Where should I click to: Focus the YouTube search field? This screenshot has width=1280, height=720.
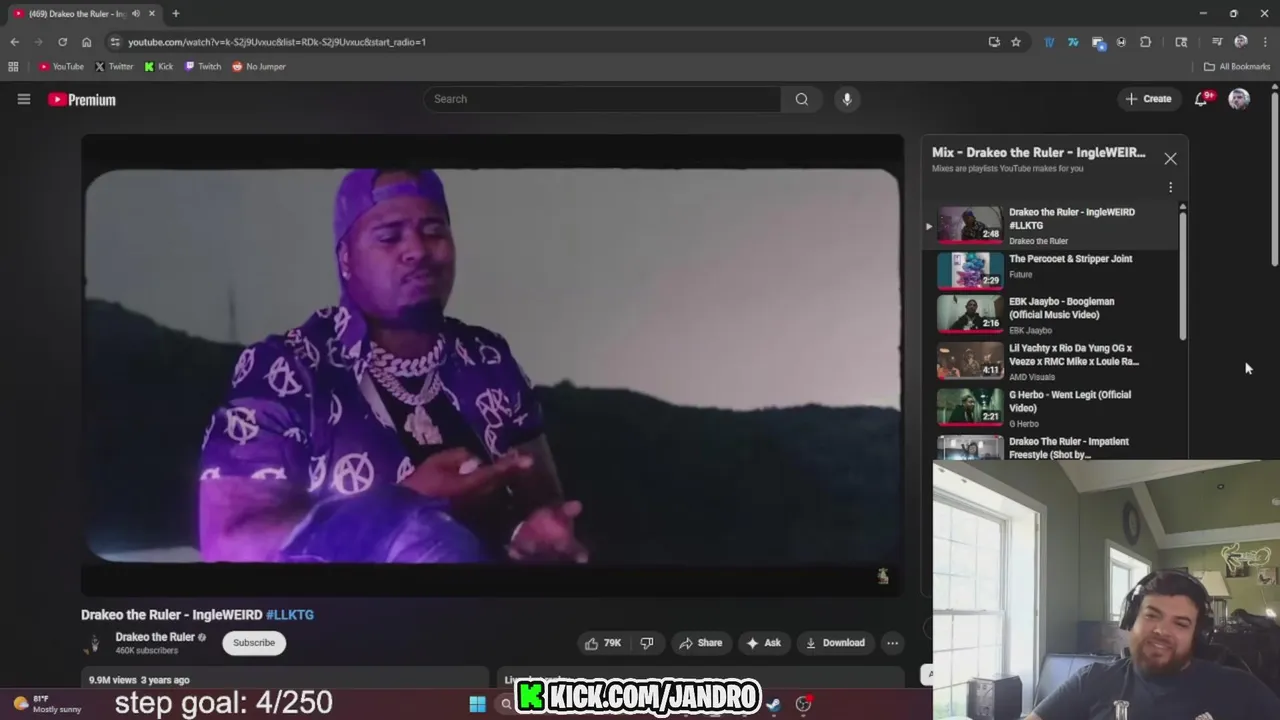tap(603, 99)
